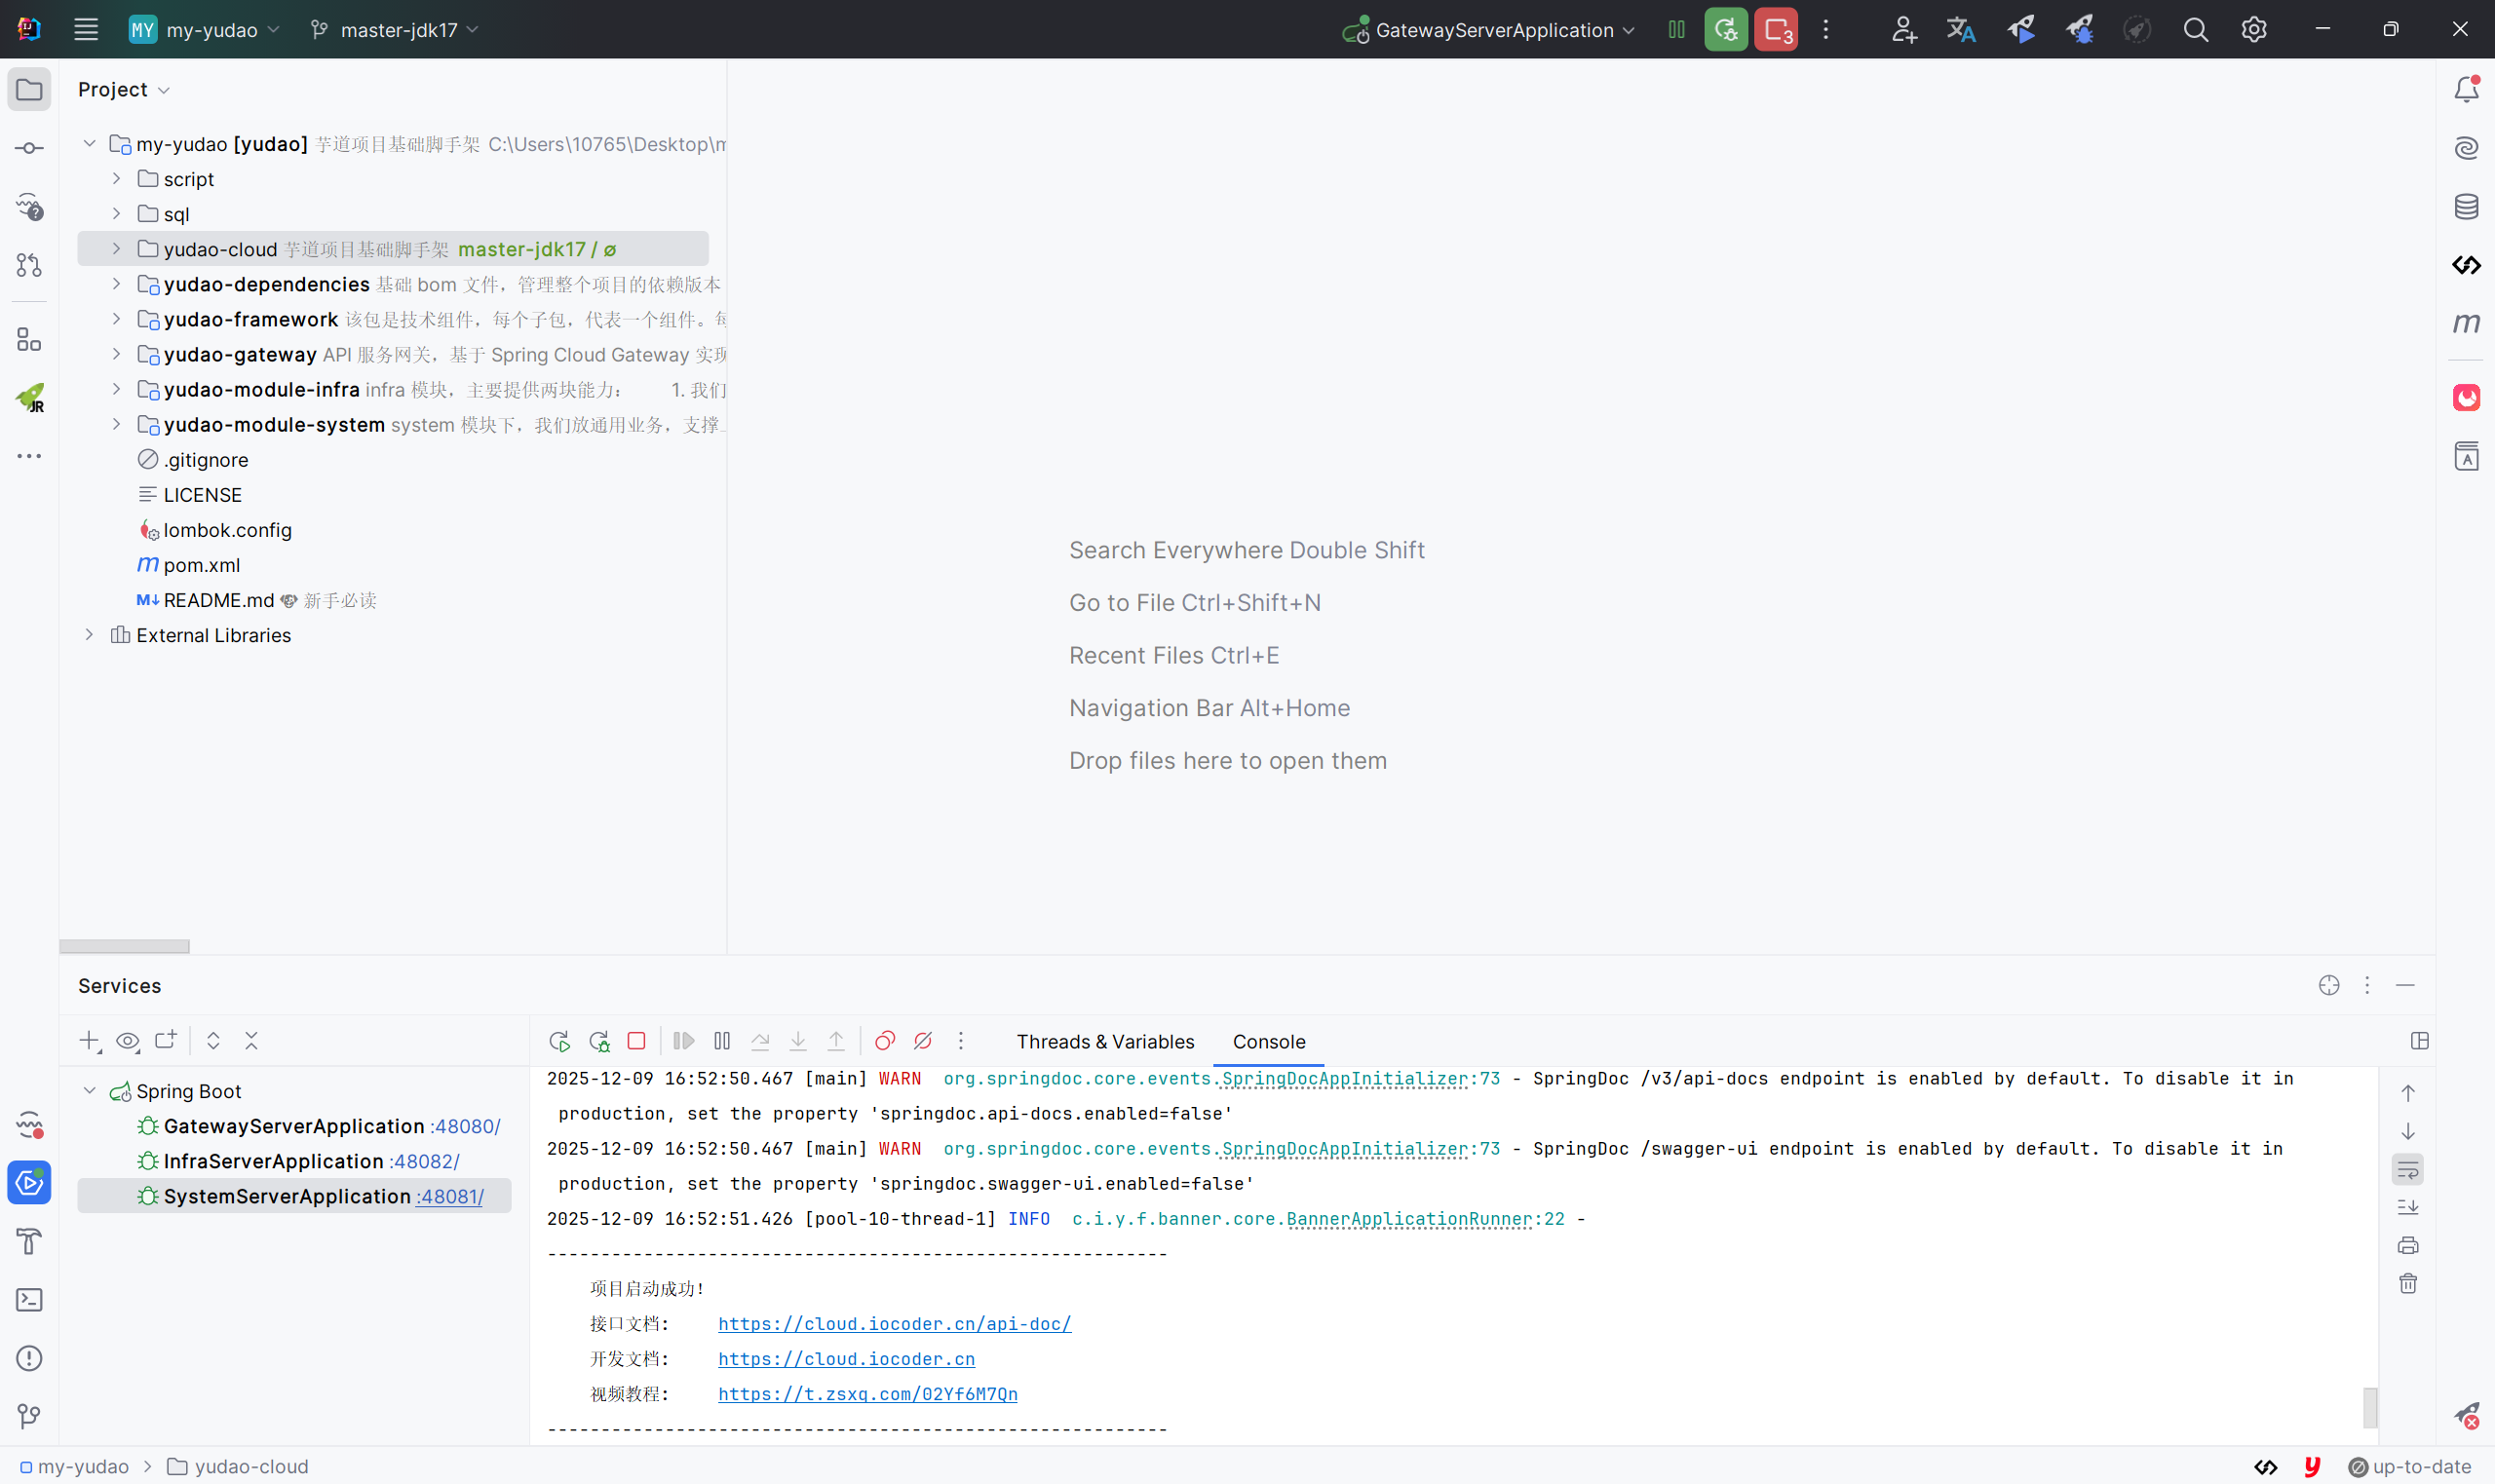
Task: Click the red Stop button in Services
Action: click(636, 1041)
